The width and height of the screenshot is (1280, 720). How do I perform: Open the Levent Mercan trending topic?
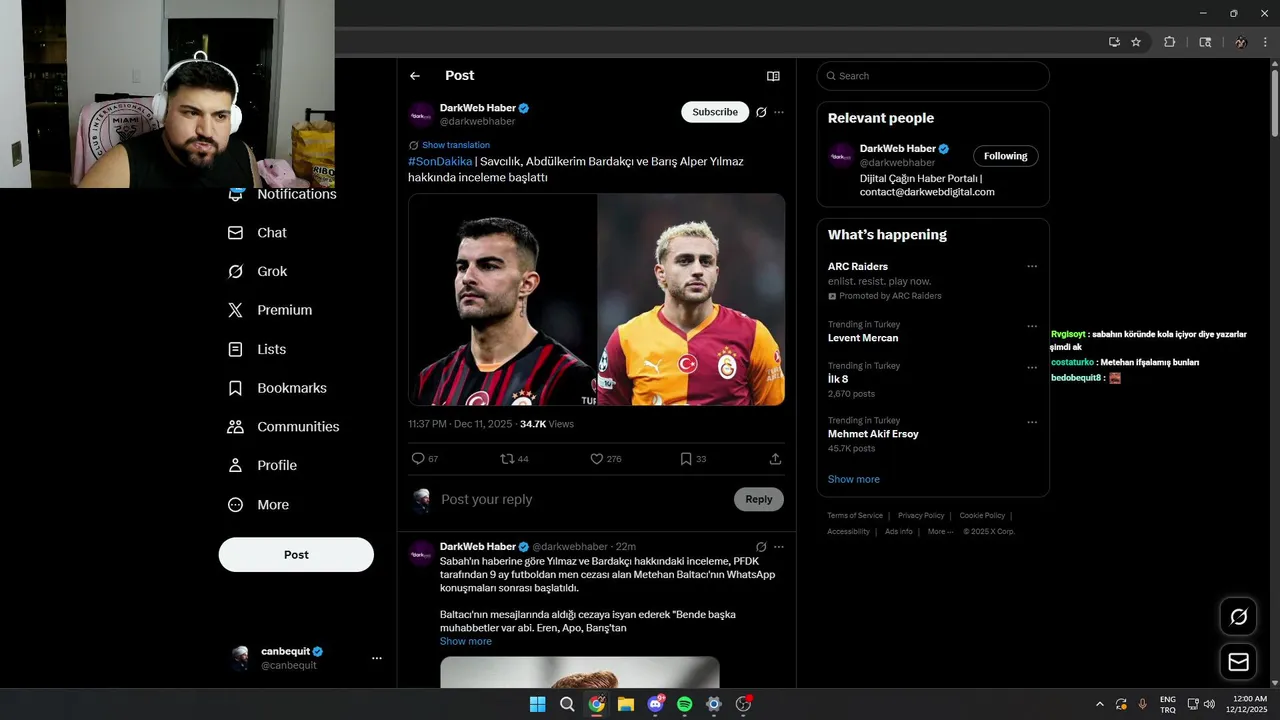pos(863,338)
